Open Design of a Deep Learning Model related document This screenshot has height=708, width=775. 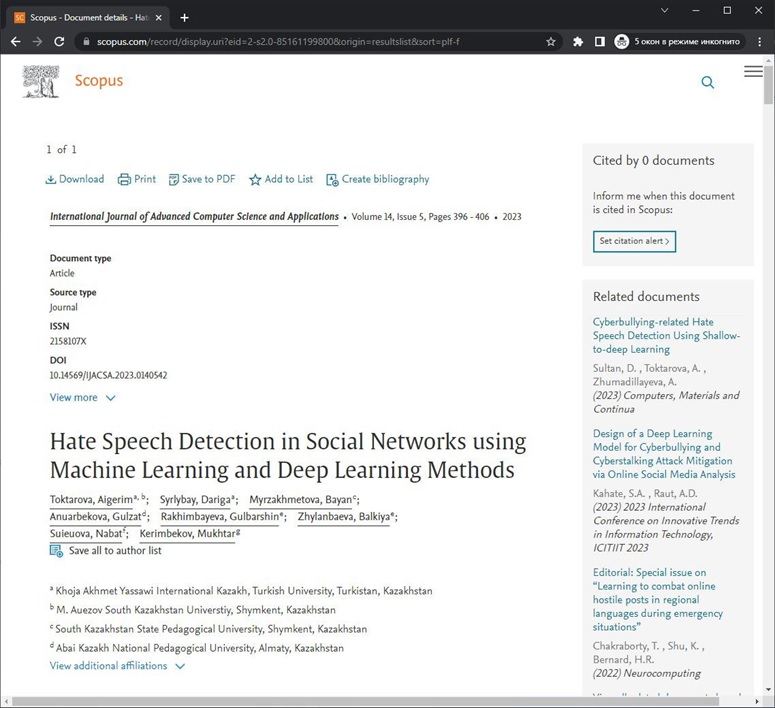[664, 454]
